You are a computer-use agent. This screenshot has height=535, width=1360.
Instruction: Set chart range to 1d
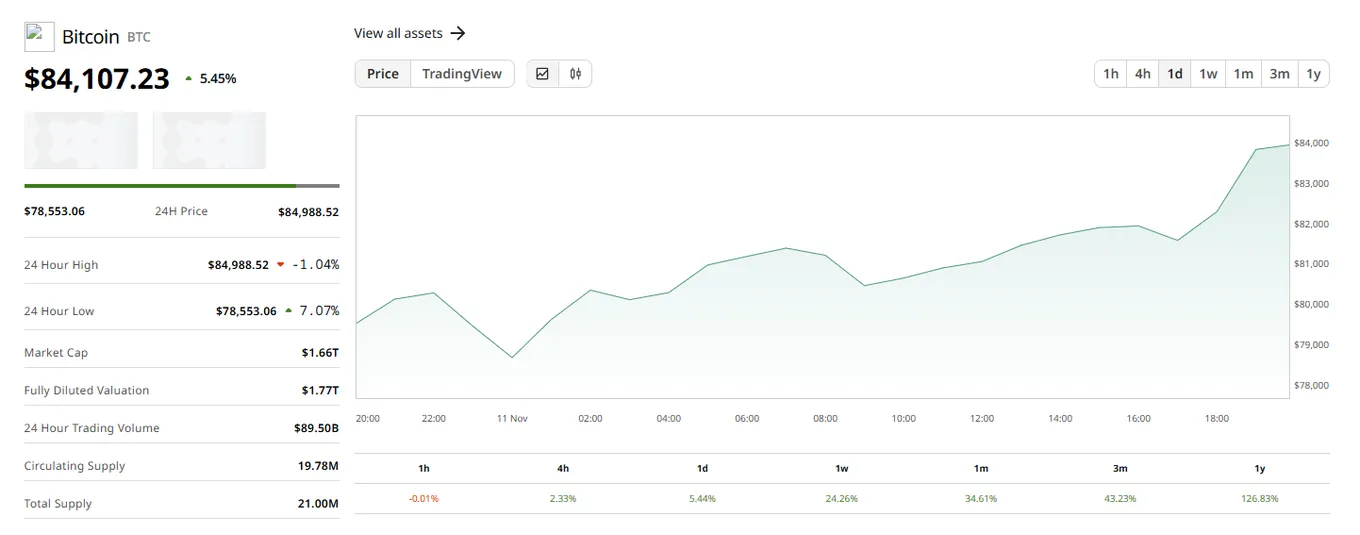1175,74
